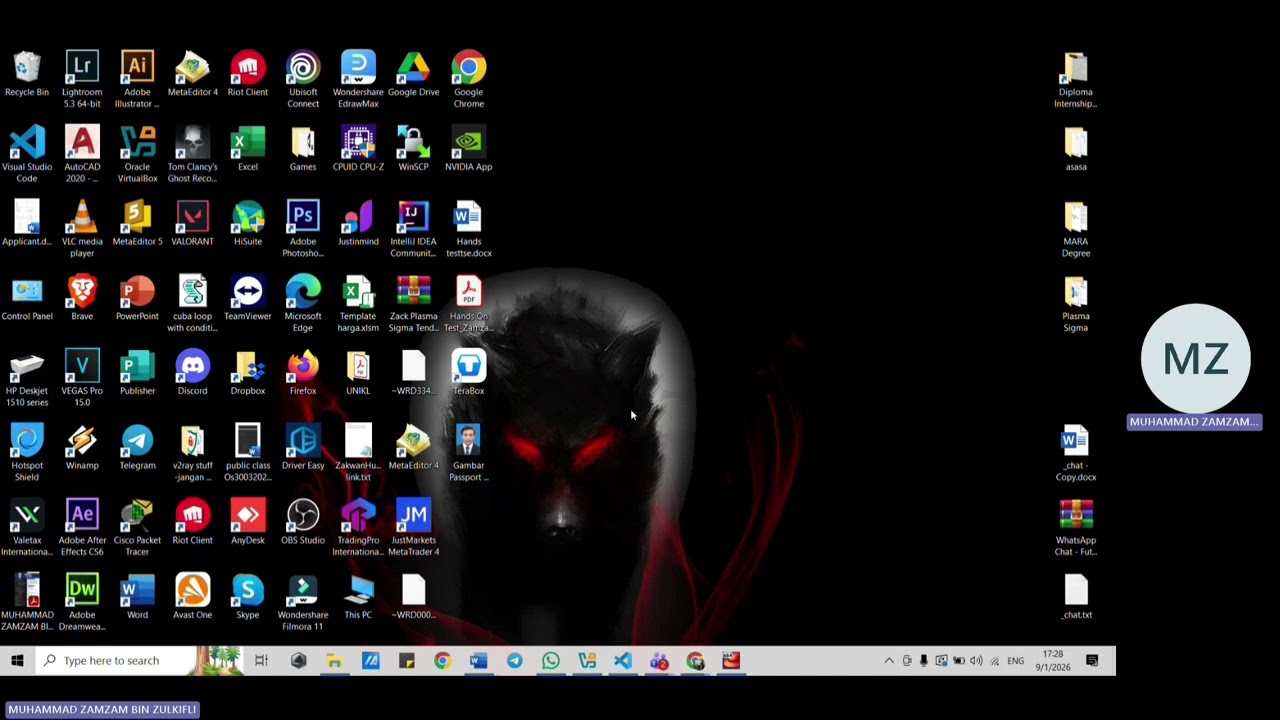Select the CPUID CPU-Z icon
This screenshot has height=720, width=1280.
(x=358, y=150)
